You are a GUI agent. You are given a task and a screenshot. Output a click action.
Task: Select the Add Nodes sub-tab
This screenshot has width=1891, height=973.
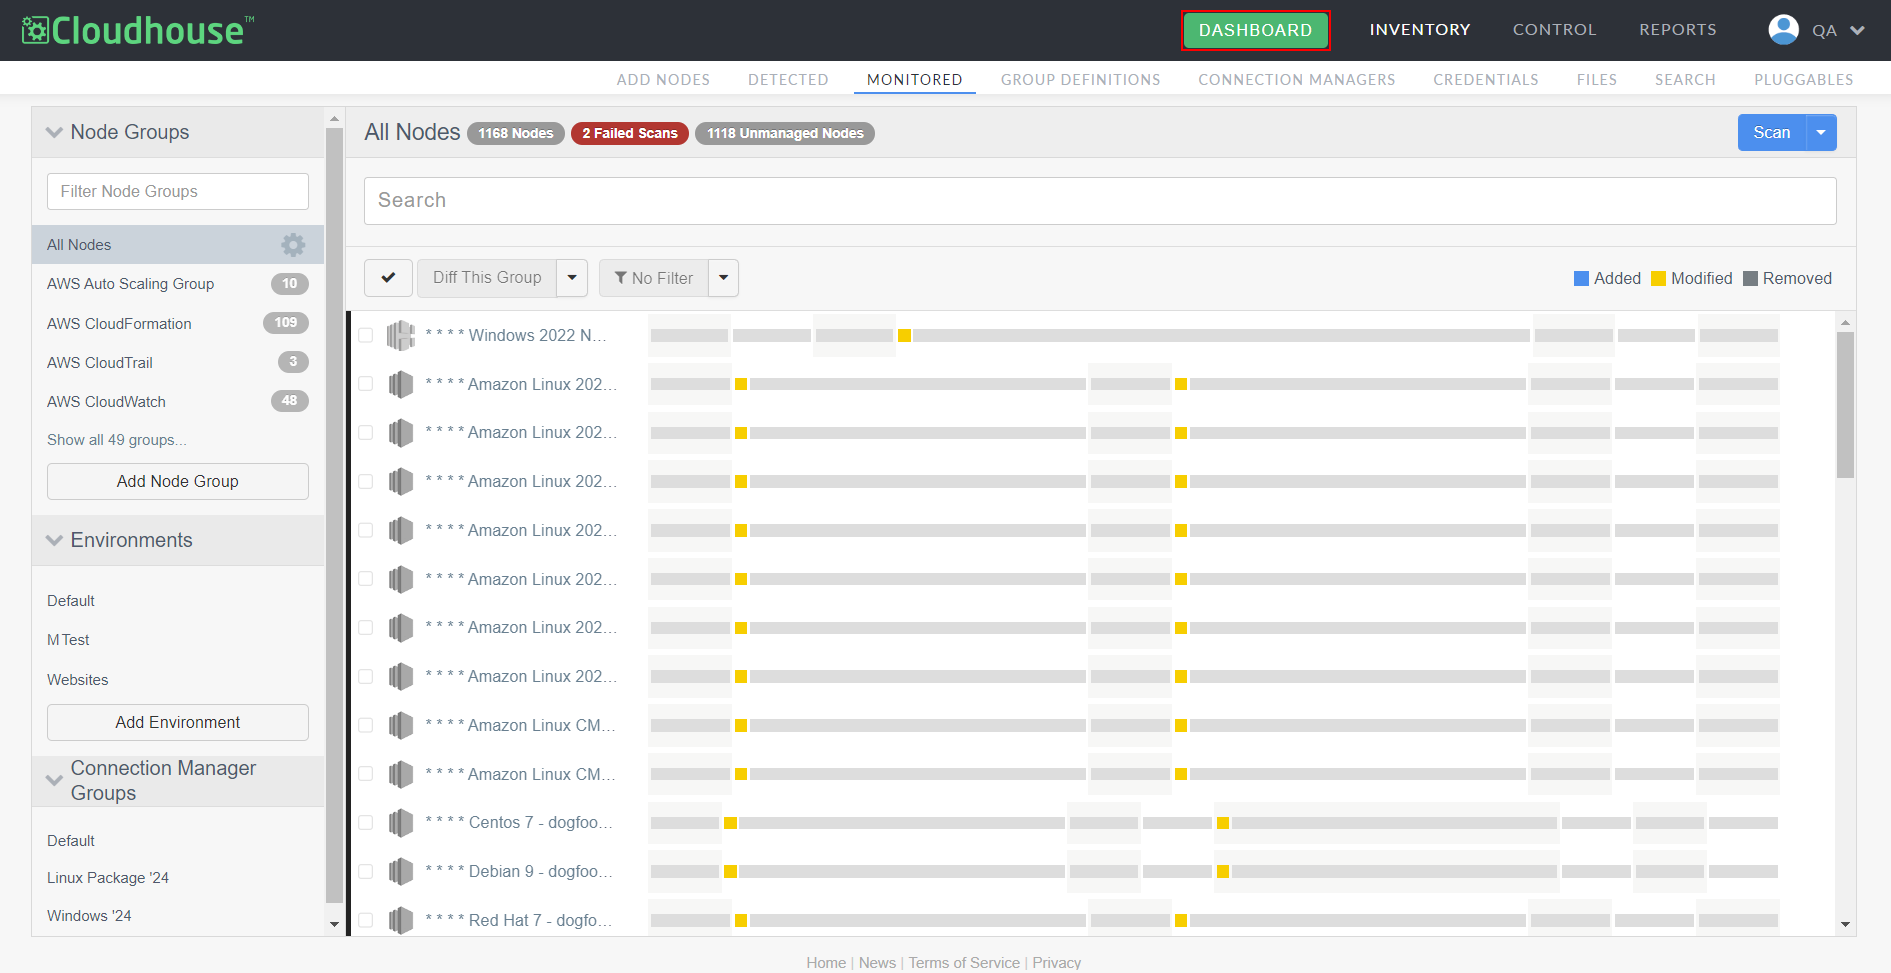coord(663,80)
